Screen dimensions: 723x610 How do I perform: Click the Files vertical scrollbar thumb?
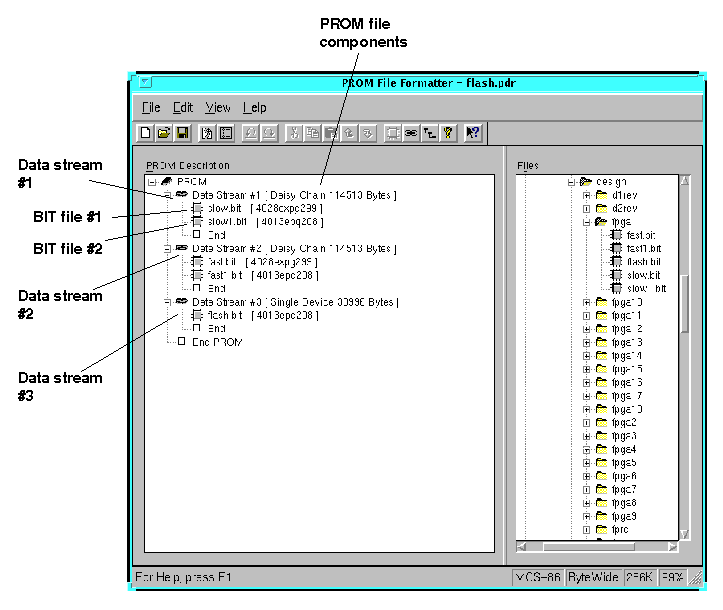685,303
